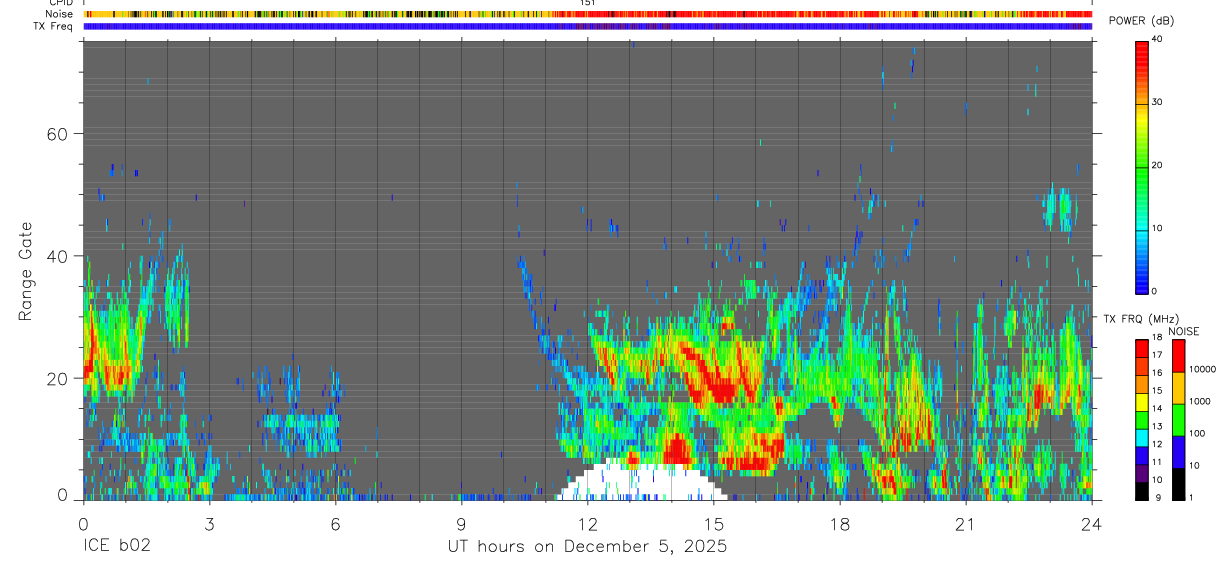
Task: Click the 100 label on the NOISE legend
Action: 1198,433
